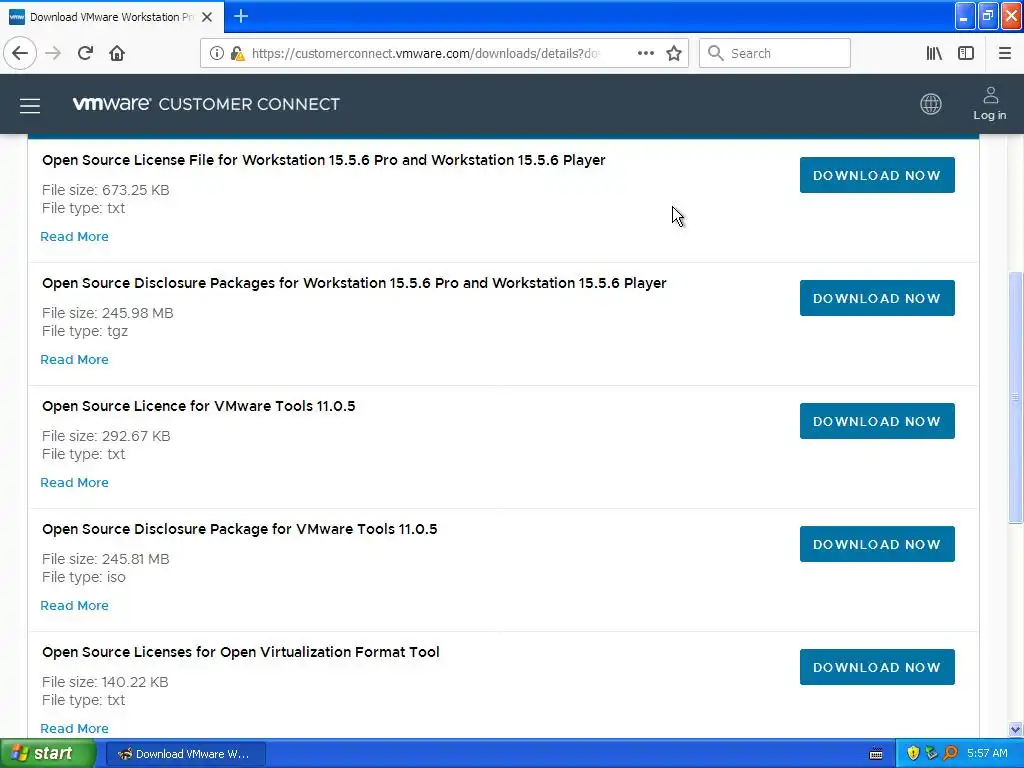
Task: Select the Download VMware Workstation tab
Action: (112, 17)
